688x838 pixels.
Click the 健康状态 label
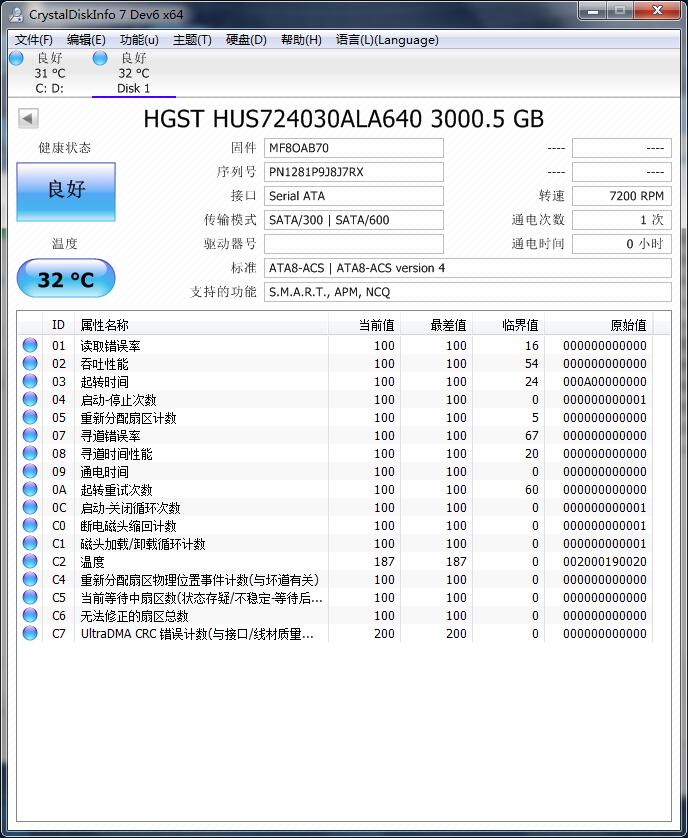click(65, 148)
